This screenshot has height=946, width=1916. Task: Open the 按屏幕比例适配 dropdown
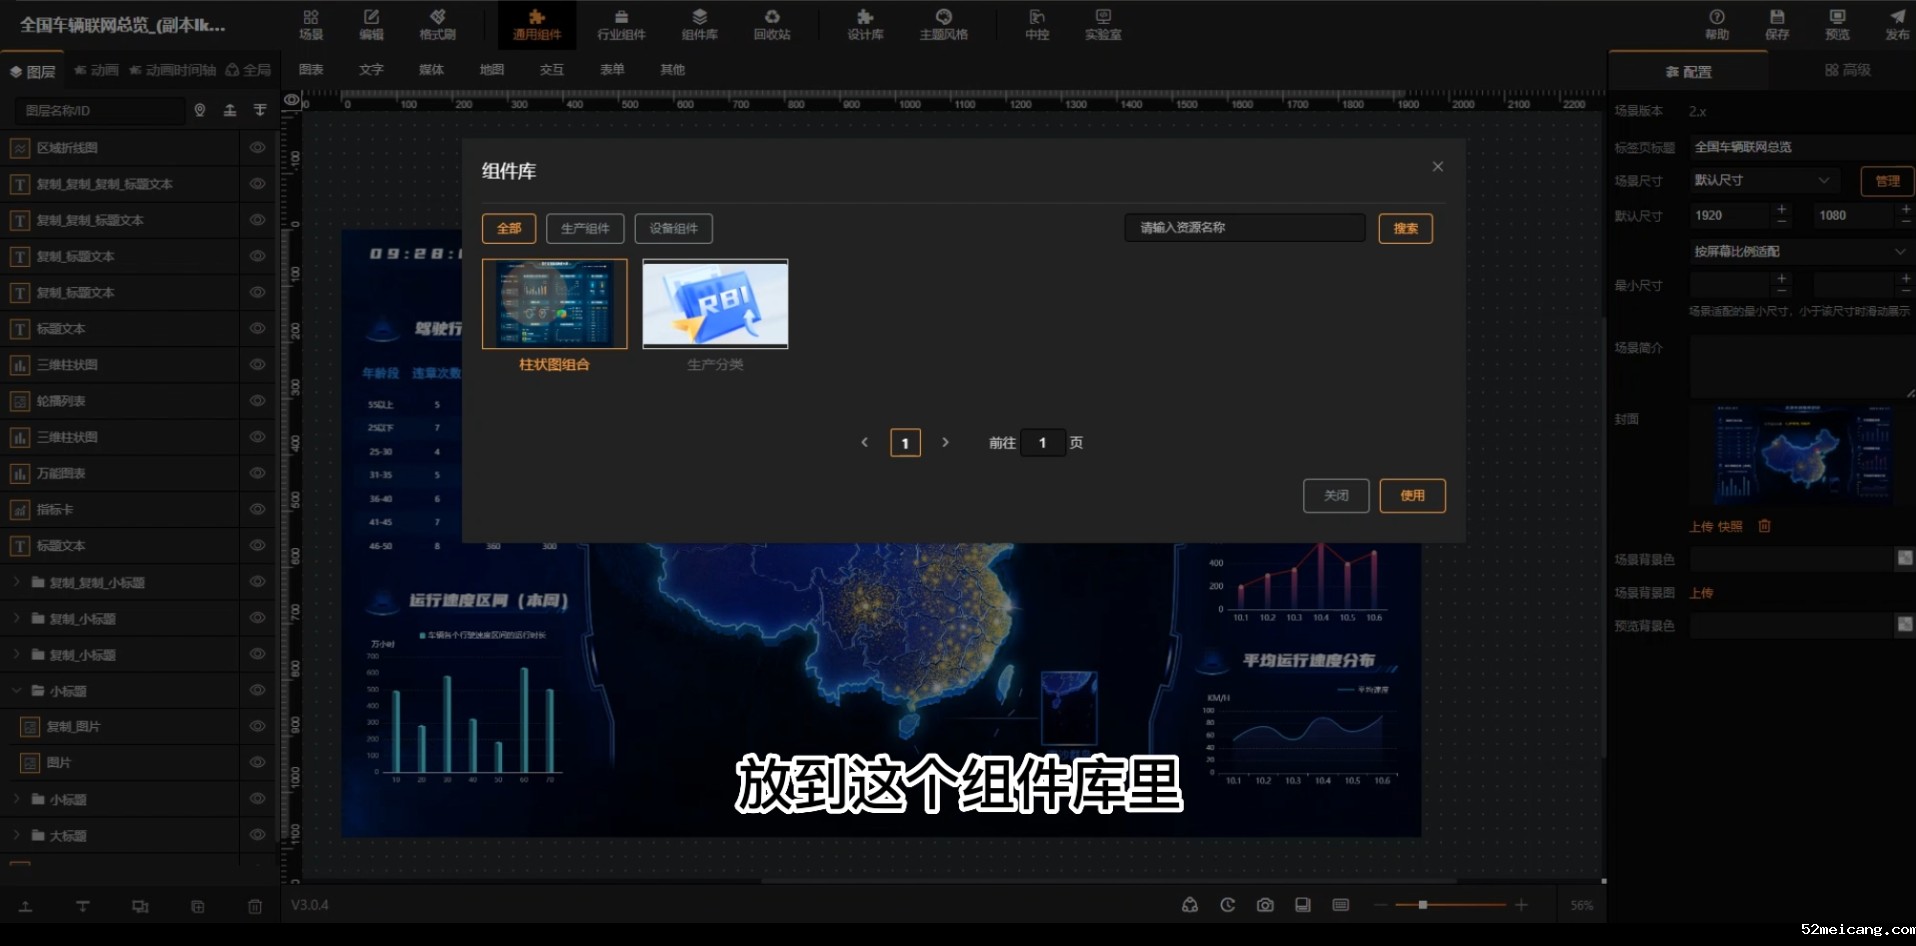tap(1798, 251)
